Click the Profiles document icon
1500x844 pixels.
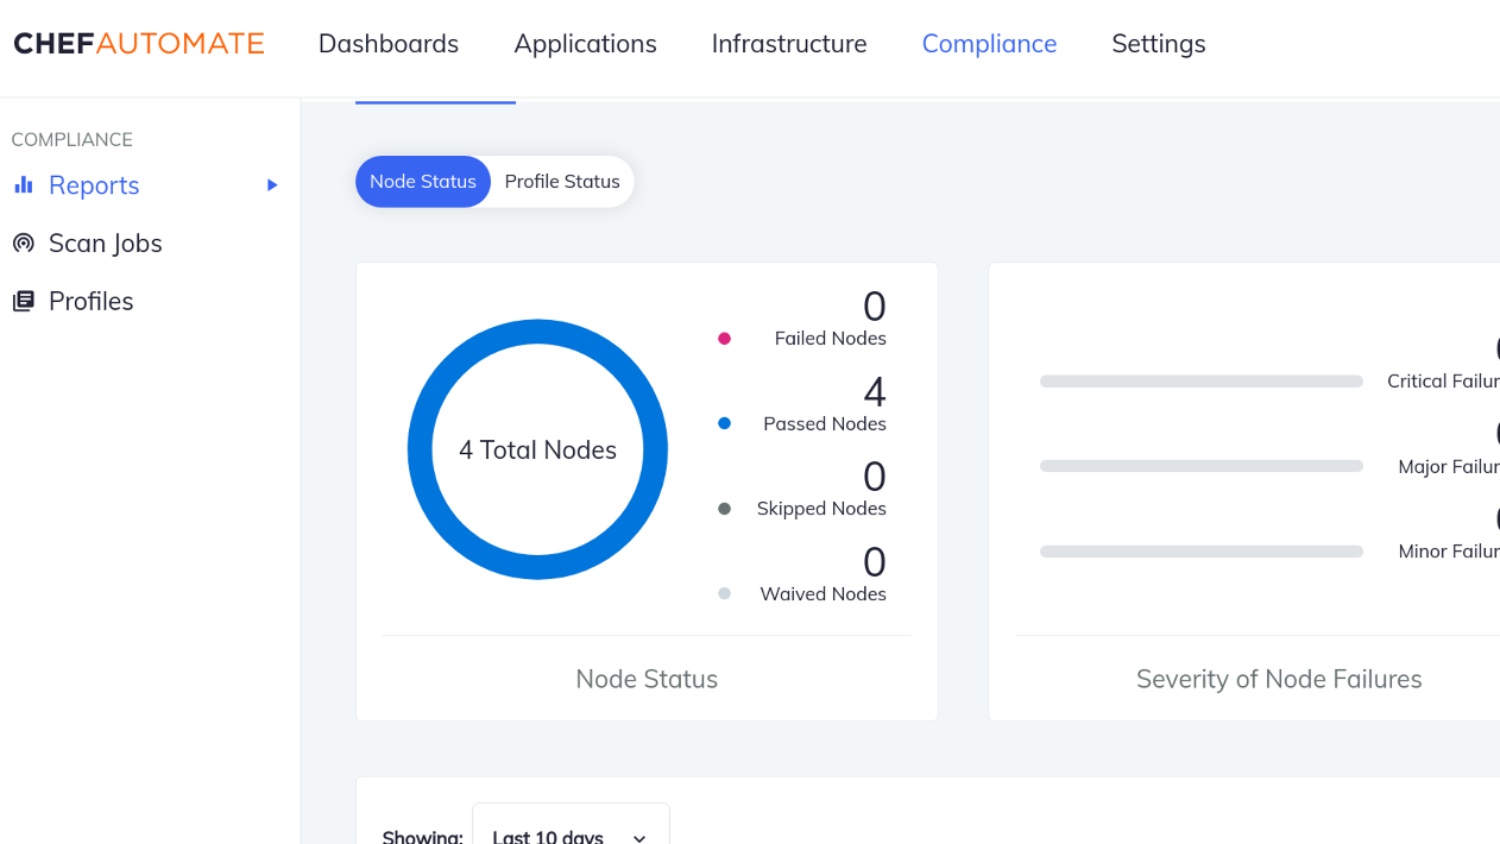pos(22,300)
